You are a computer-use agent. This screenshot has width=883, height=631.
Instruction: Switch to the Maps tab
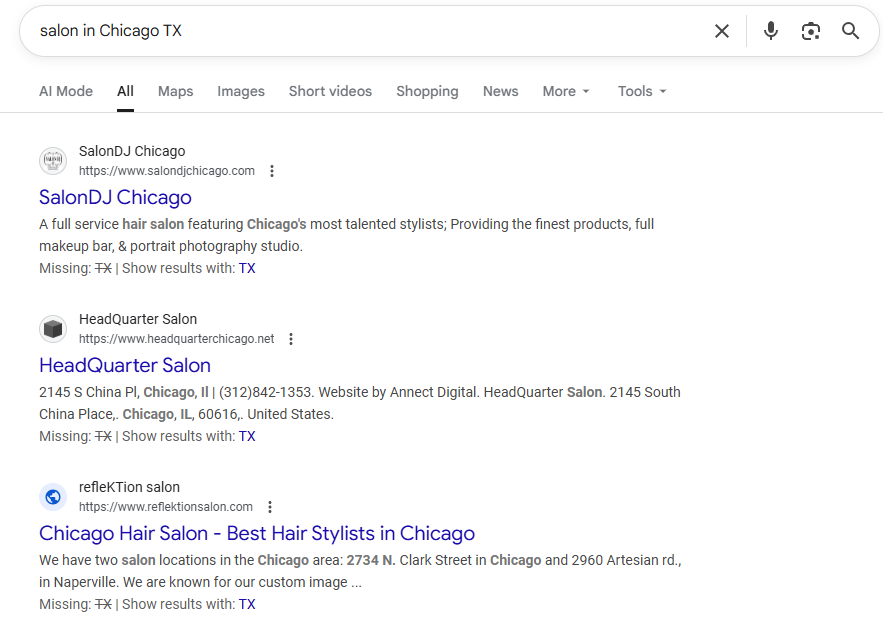click(175, 91)
